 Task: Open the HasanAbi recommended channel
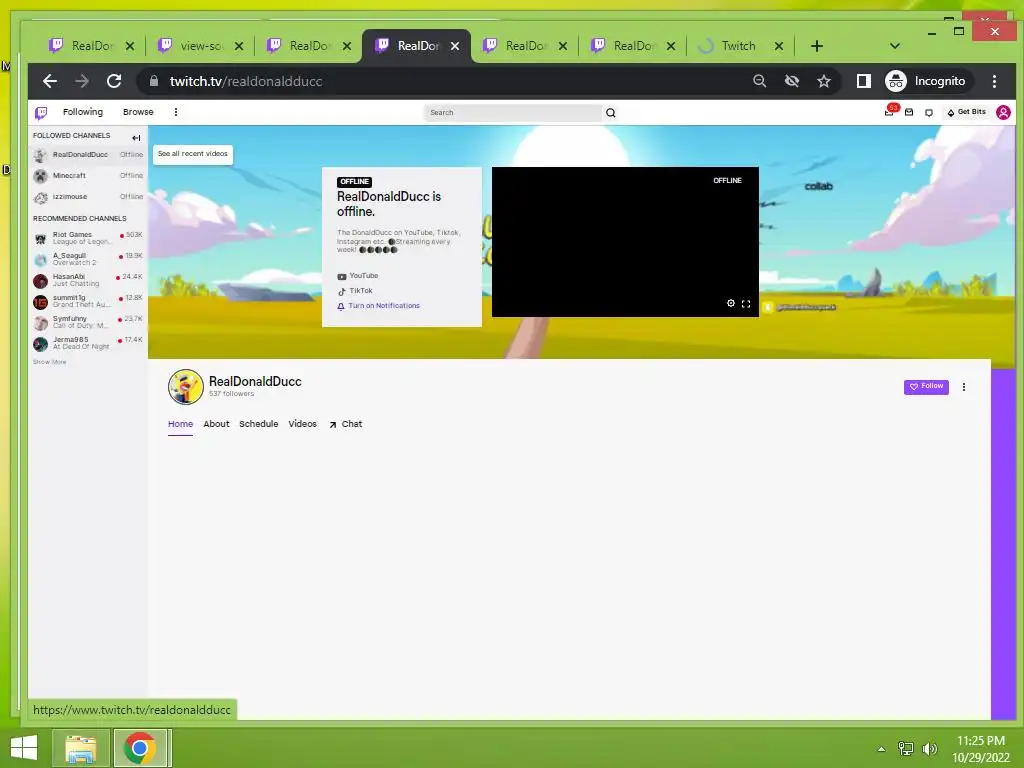coord(88,280)
